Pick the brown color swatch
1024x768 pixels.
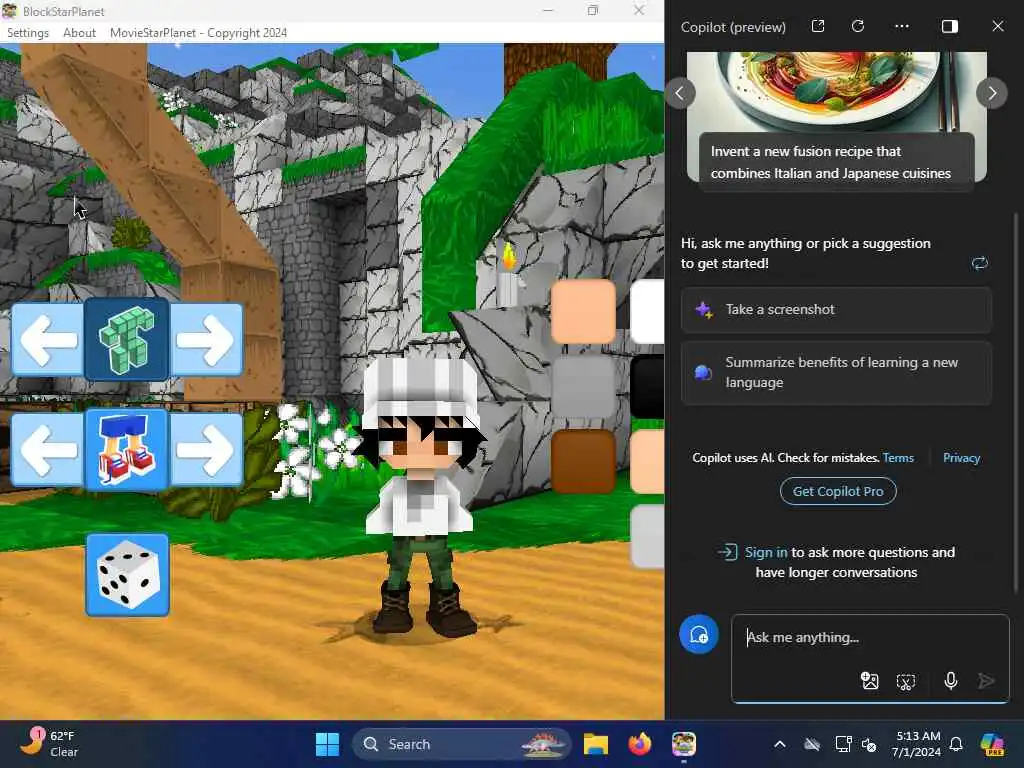point(584,461)
